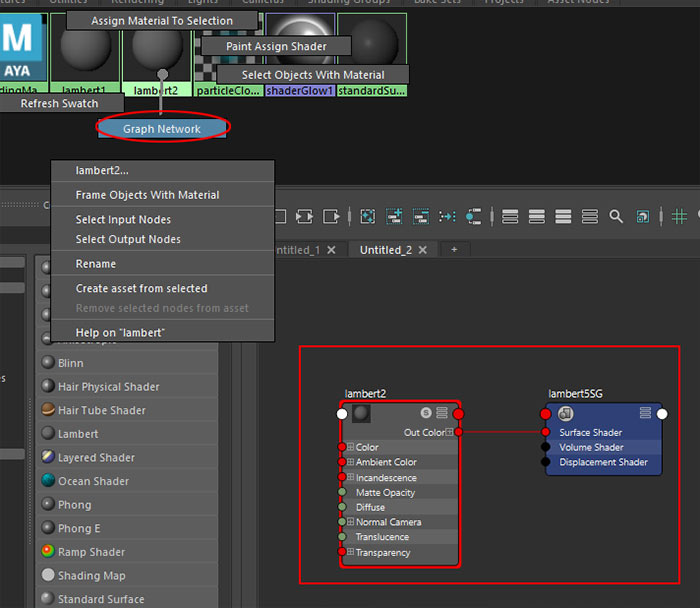700x608 pixels.
Task: Toggle the solo 'S' button on lambert2 node
Action: (426, 413)
